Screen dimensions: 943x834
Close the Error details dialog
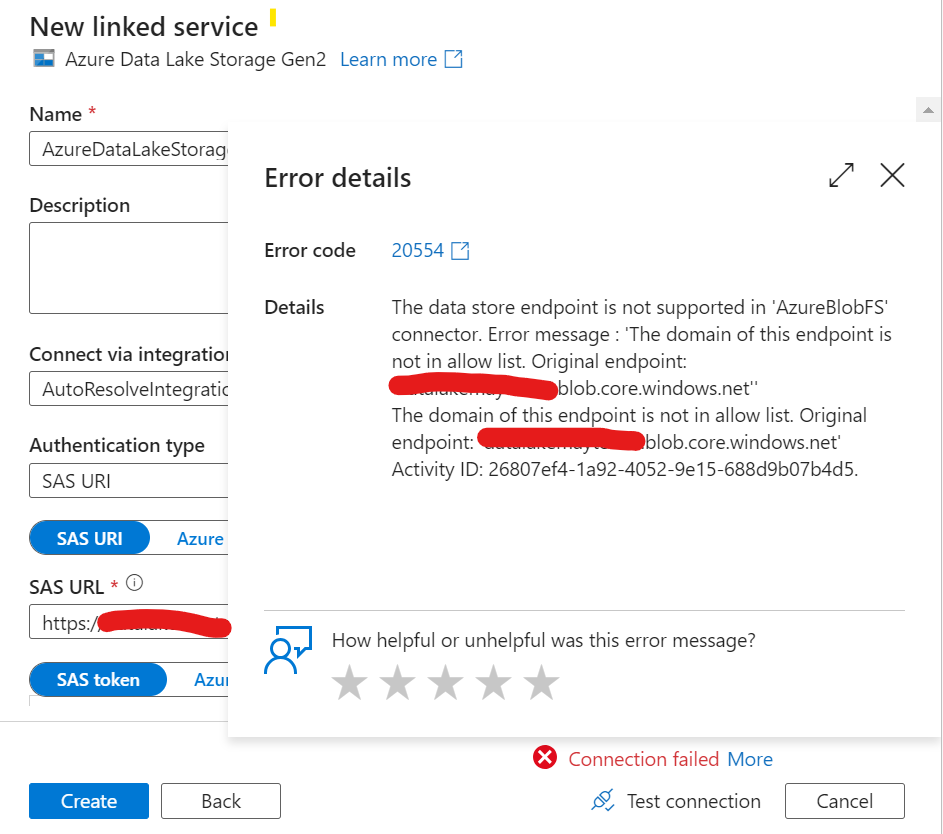click(x=892, y=175)
